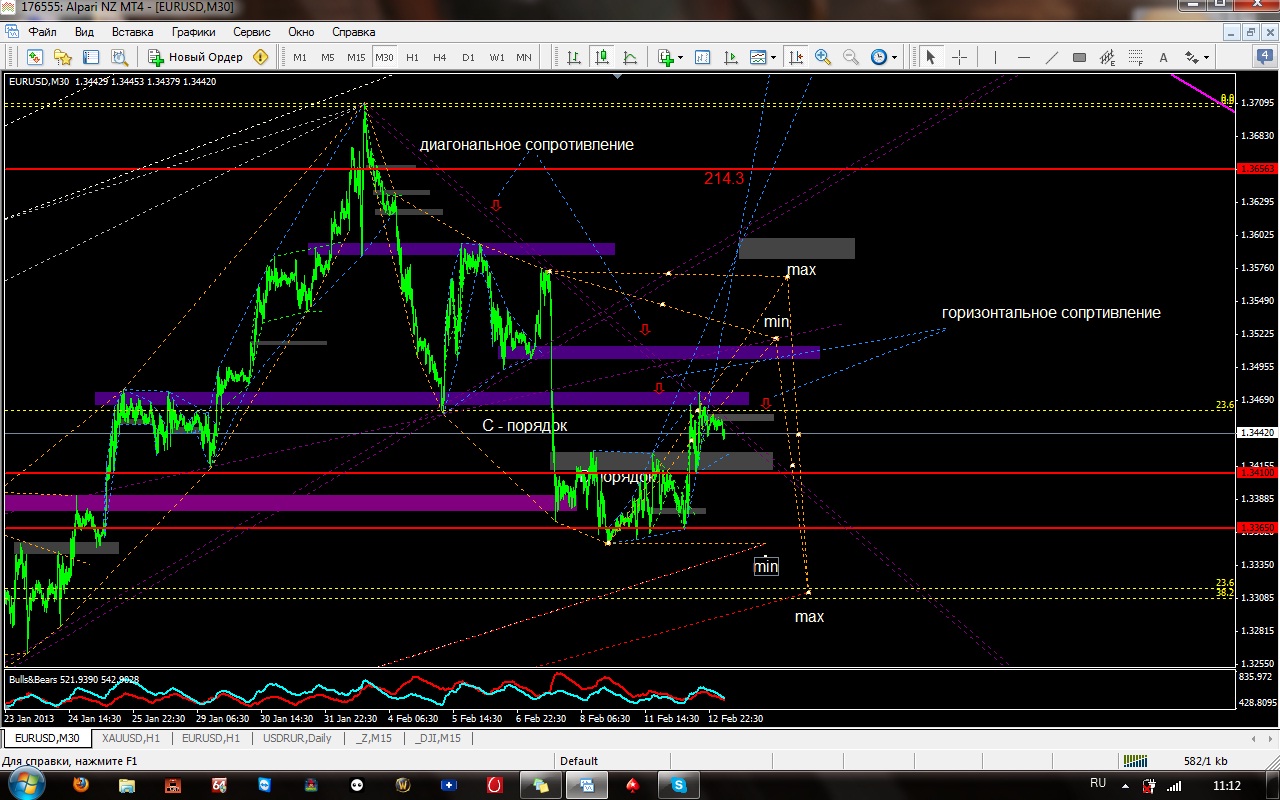Viewport: 1280px width, 800px height.
Task: Open the chat notification icon showing 4
Action: (x=1263, y=57)
